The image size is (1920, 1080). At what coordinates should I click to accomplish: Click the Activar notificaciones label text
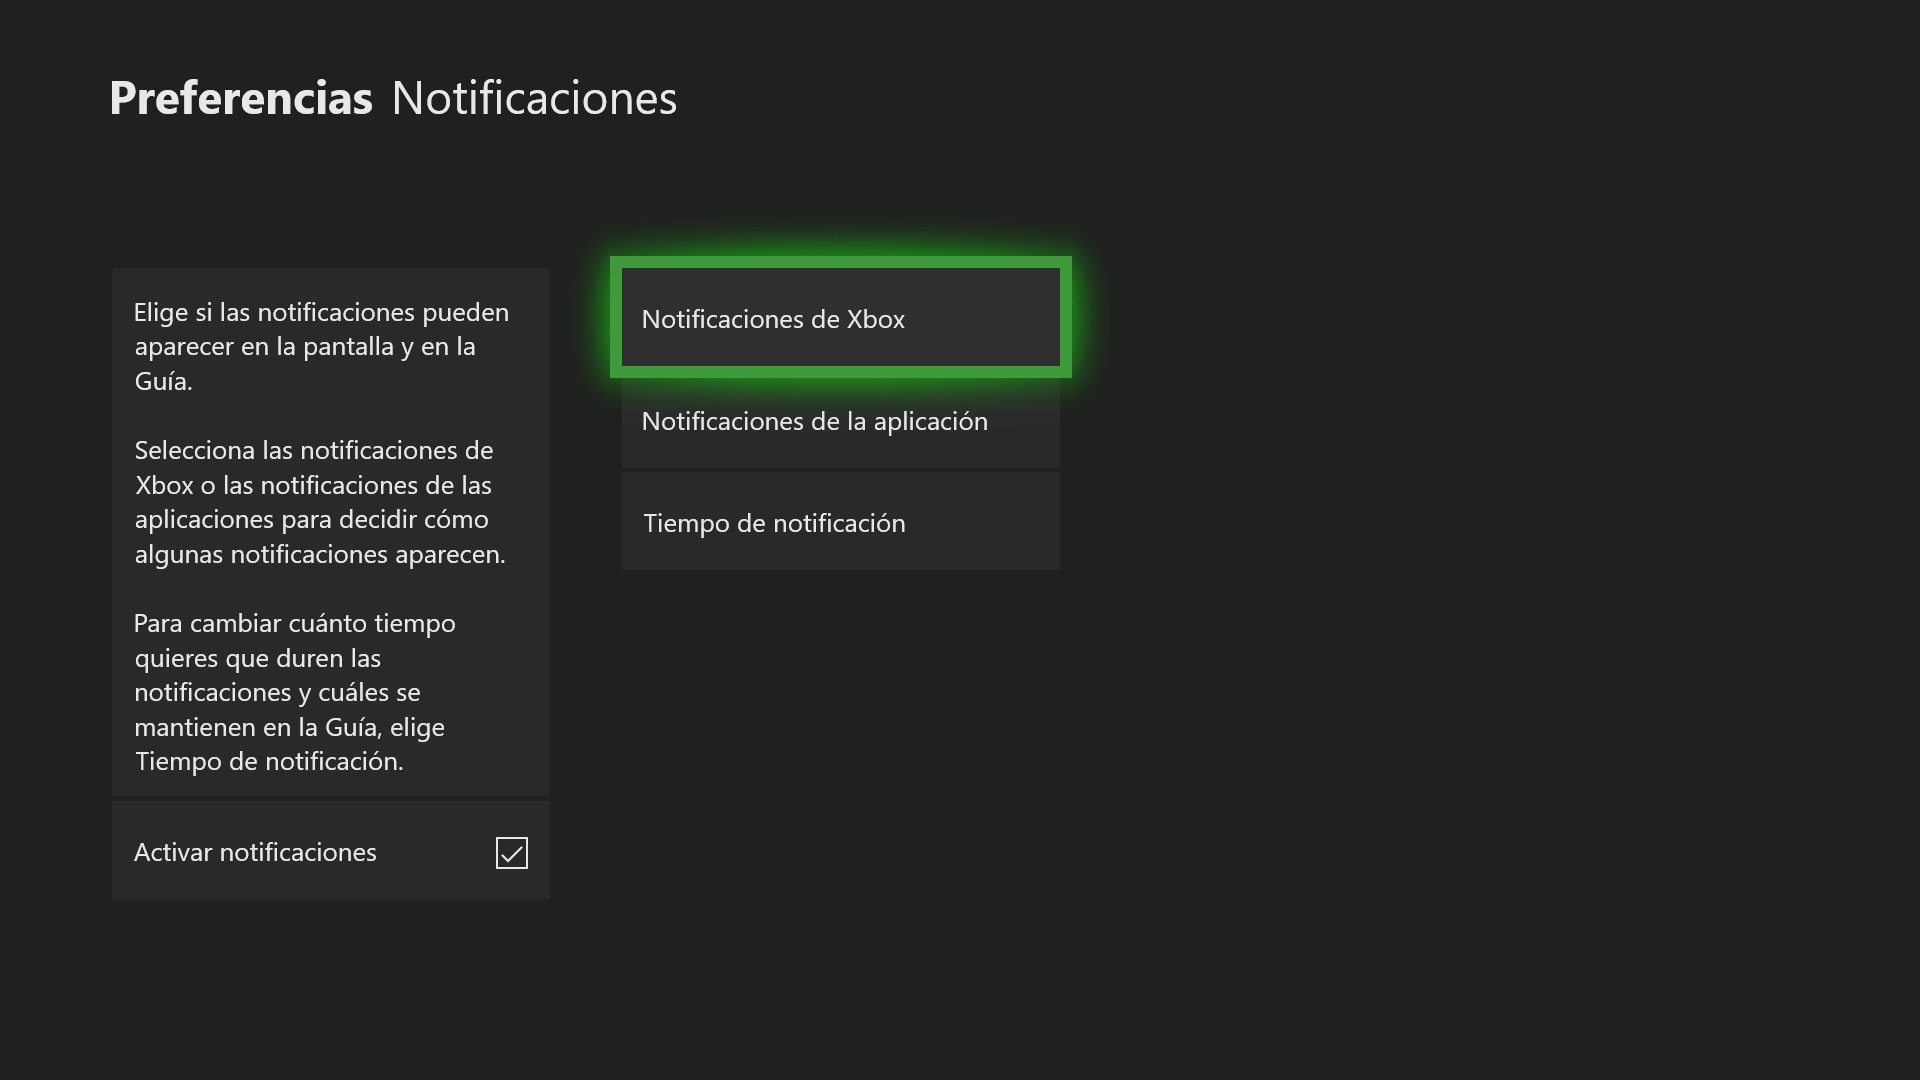(x=255, y=852)
